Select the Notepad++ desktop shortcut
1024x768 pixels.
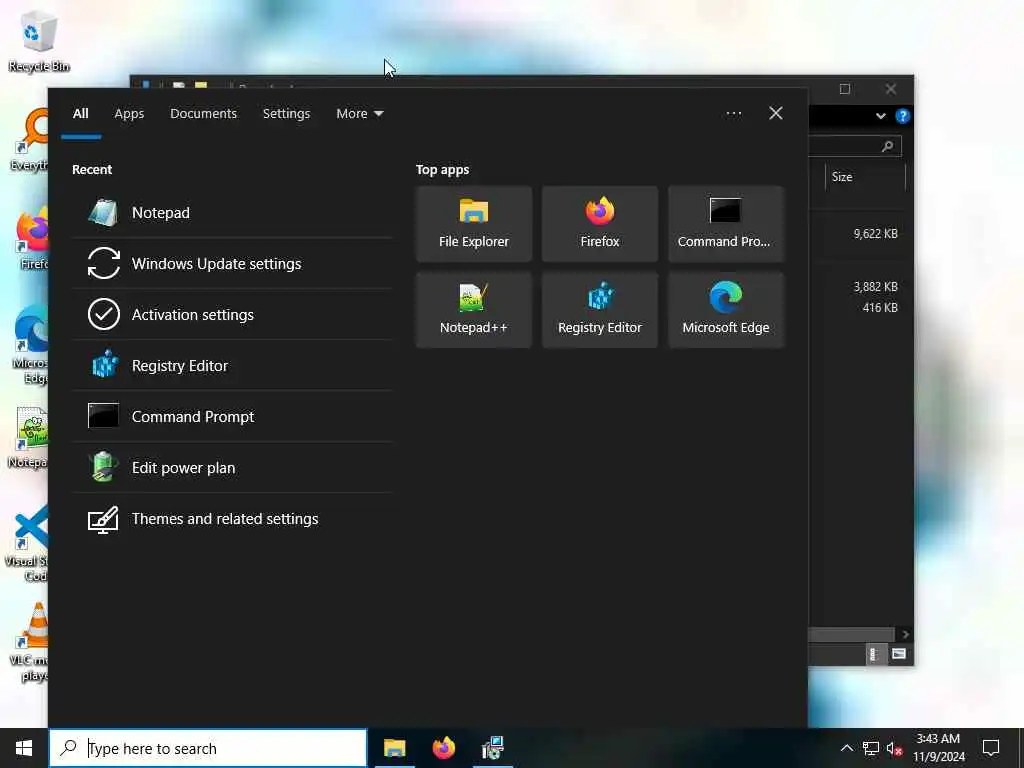pyautogui.click(x=27, y=438)
